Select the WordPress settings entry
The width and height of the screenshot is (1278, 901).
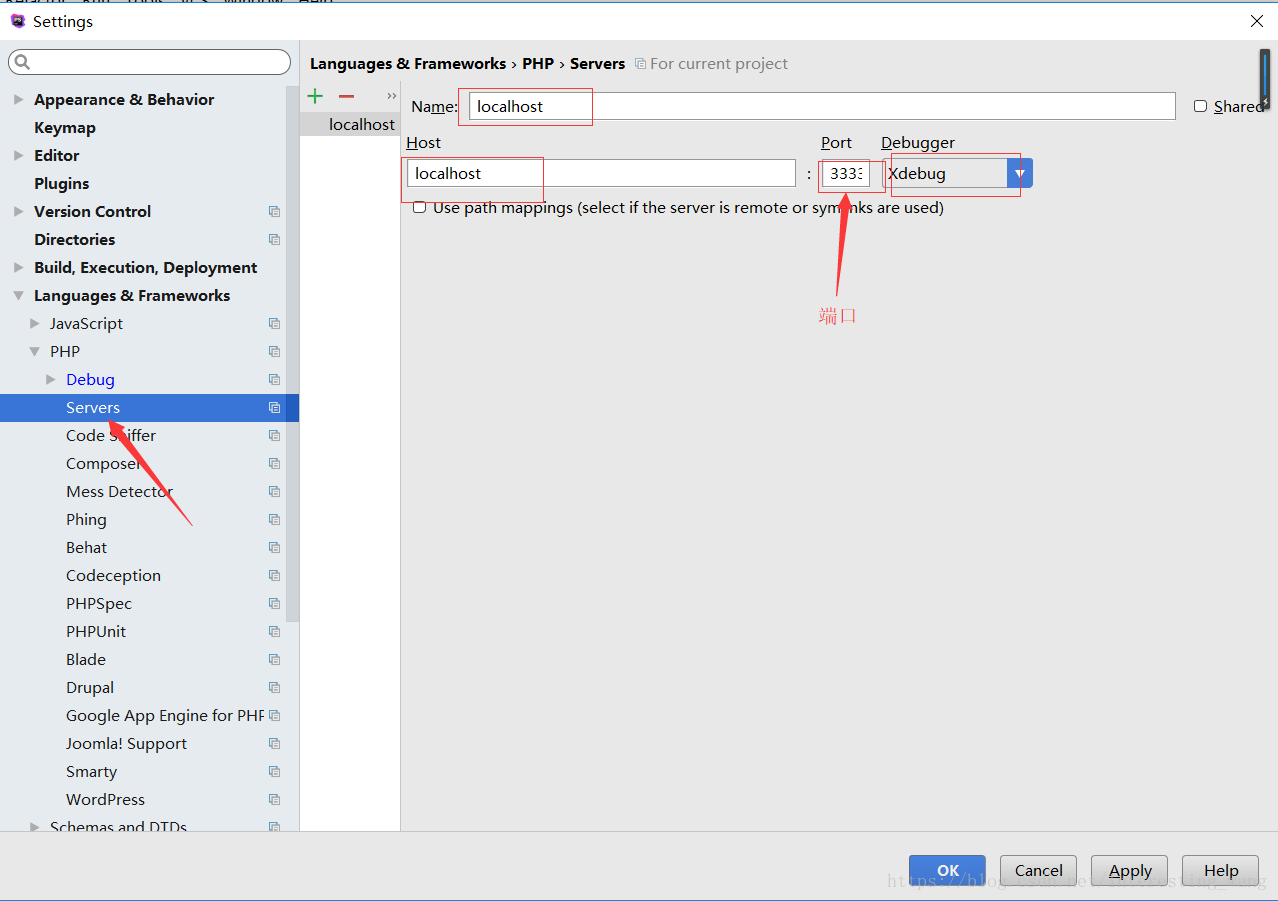[x=105, y=800]
